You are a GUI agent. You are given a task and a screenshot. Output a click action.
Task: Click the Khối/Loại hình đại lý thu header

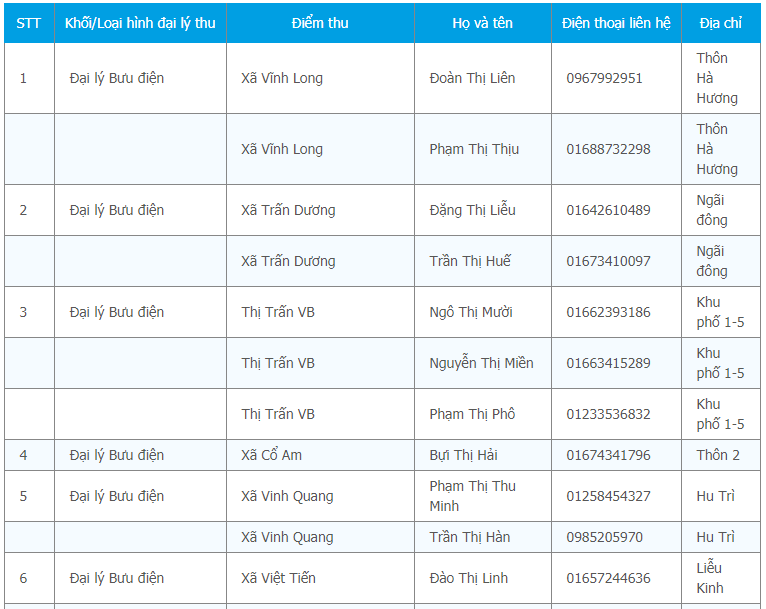click(140, 22)
